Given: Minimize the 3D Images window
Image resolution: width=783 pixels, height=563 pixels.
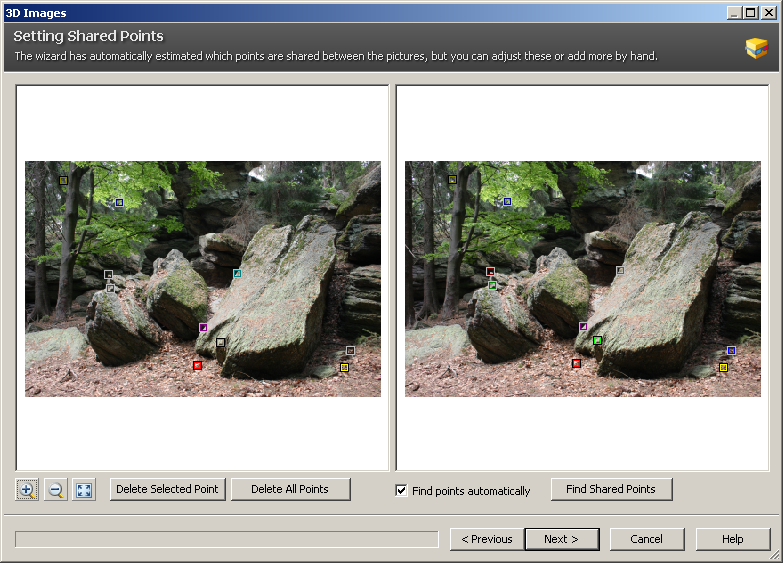Looking at the screenshot, I should [734, 13].
